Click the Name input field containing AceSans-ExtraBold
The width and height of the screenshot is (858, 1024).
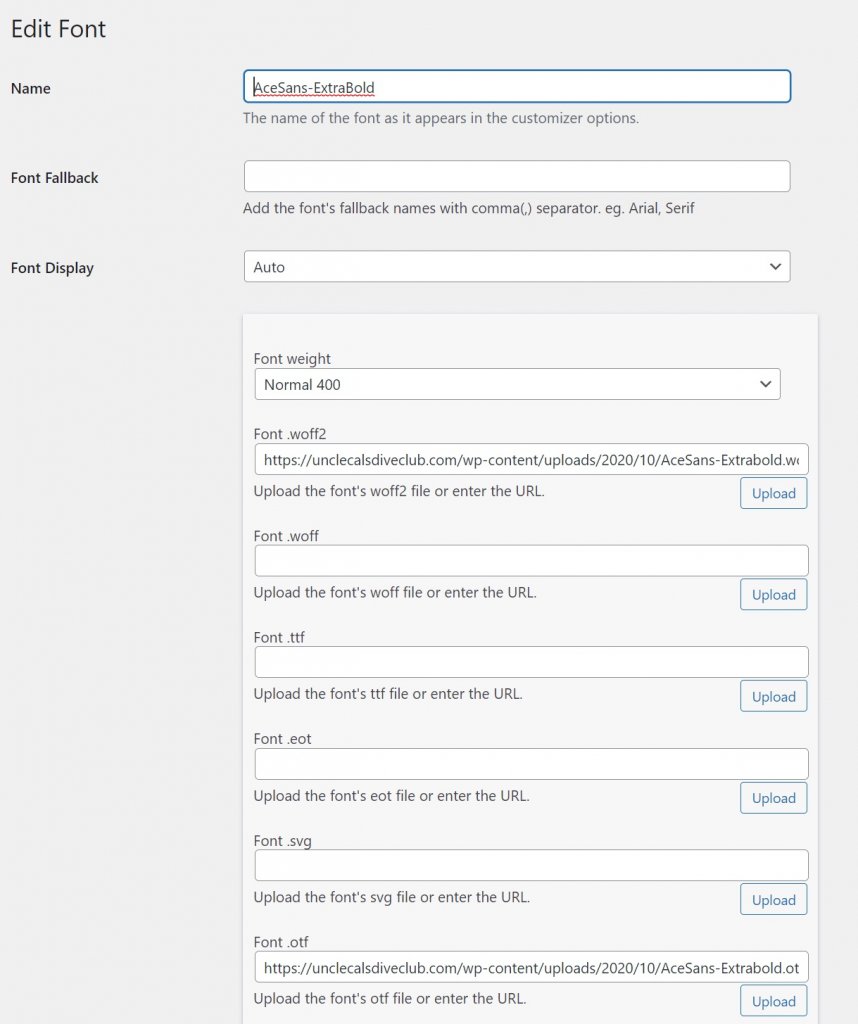517,86
